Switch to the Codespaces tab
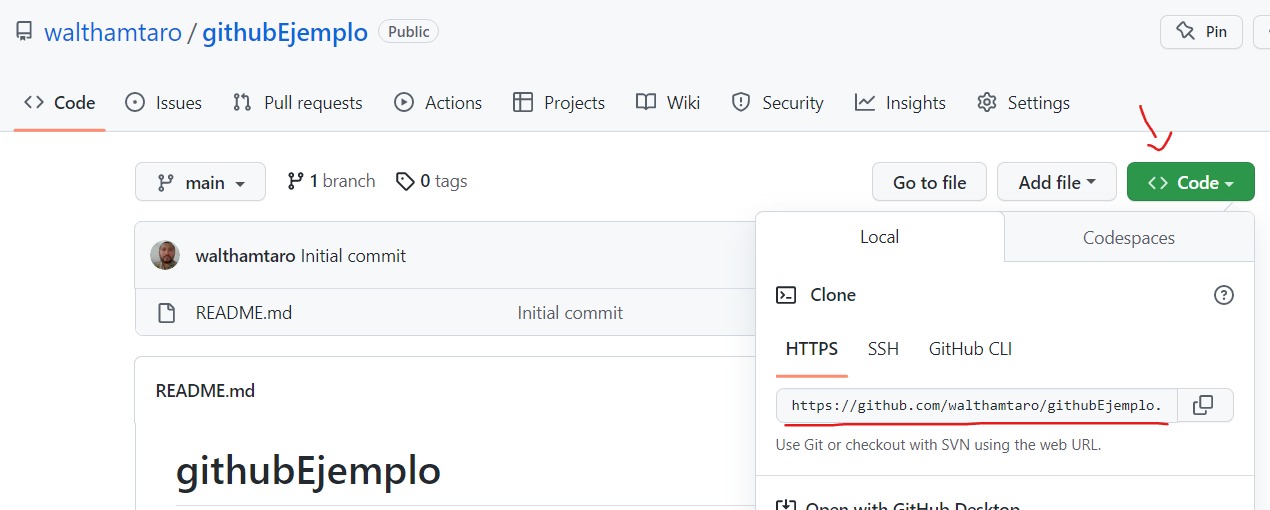The height and width of the screenshot is (510, 1270). point(1129,238)
